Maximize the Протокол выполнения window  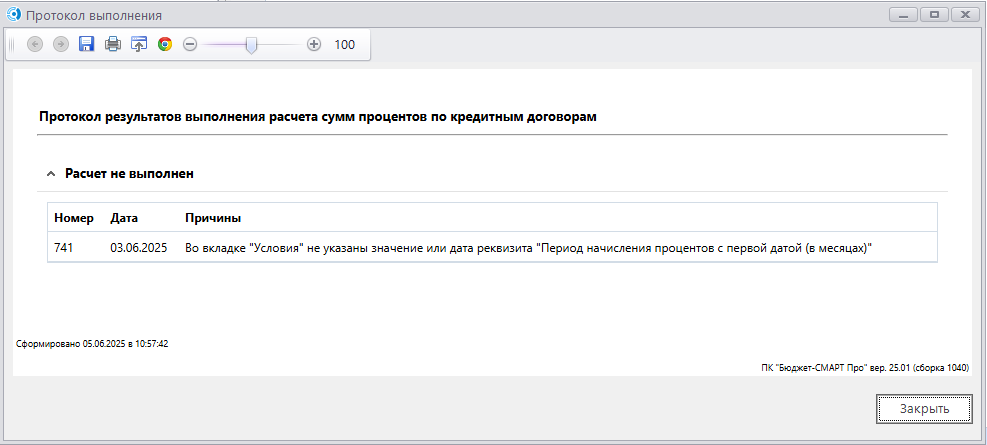935,15
